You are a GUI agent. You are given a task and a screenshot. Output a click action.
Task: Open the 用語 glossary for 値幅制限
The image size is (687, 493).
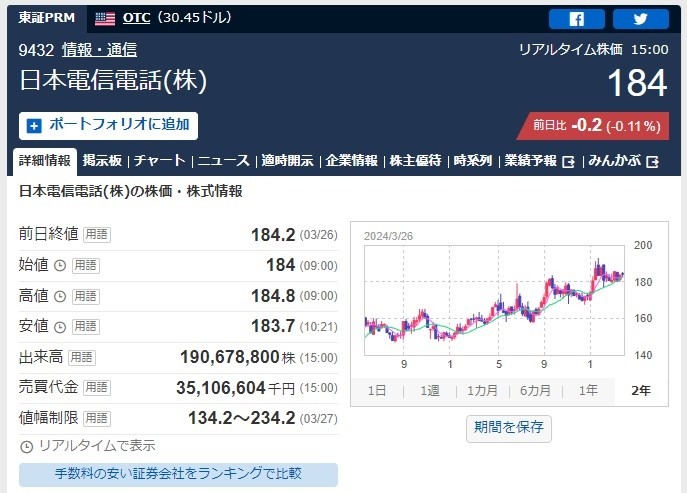coord(97,418)
